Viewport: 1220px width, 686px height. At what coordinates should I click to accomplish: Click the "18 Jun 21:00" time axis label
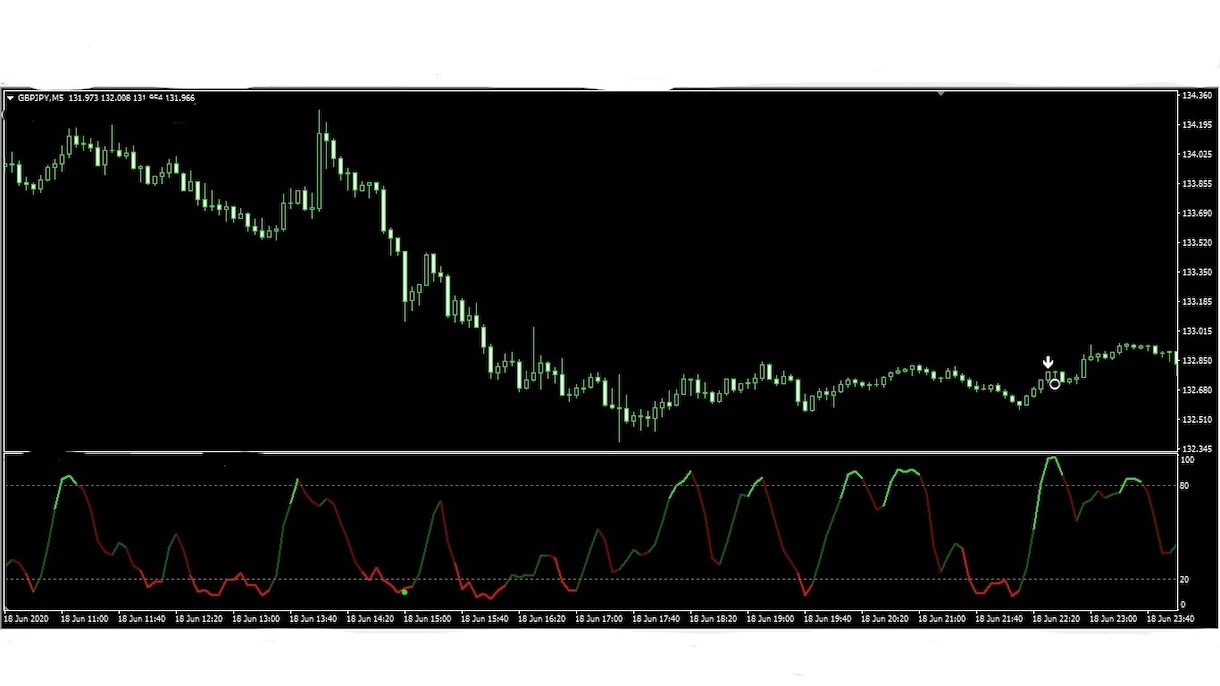tap(942, 619)
